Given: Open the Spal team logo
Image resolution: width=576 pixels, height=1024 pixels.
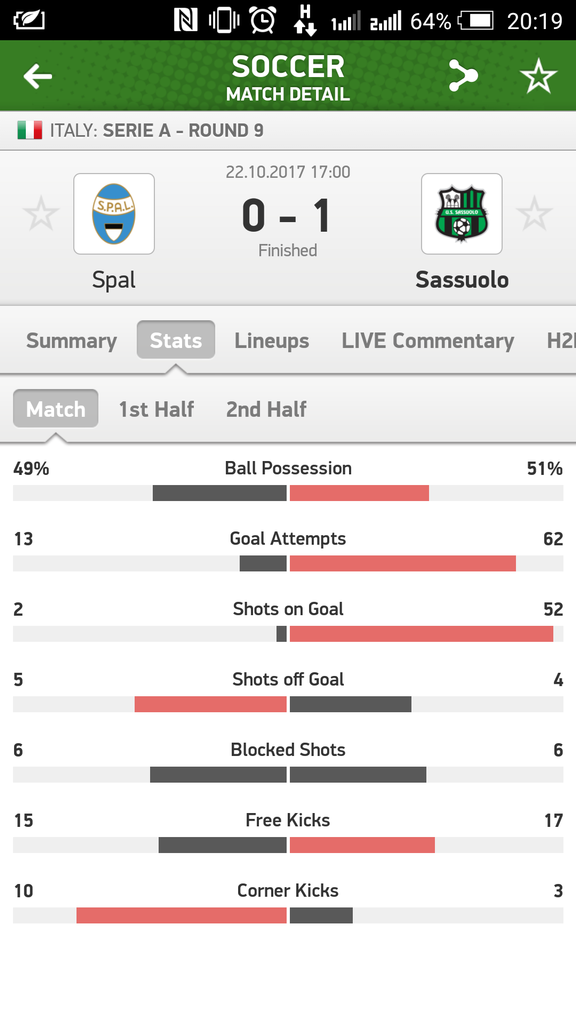Looking at the screenshot, I should pyautogui.click(x=114, y=214).
